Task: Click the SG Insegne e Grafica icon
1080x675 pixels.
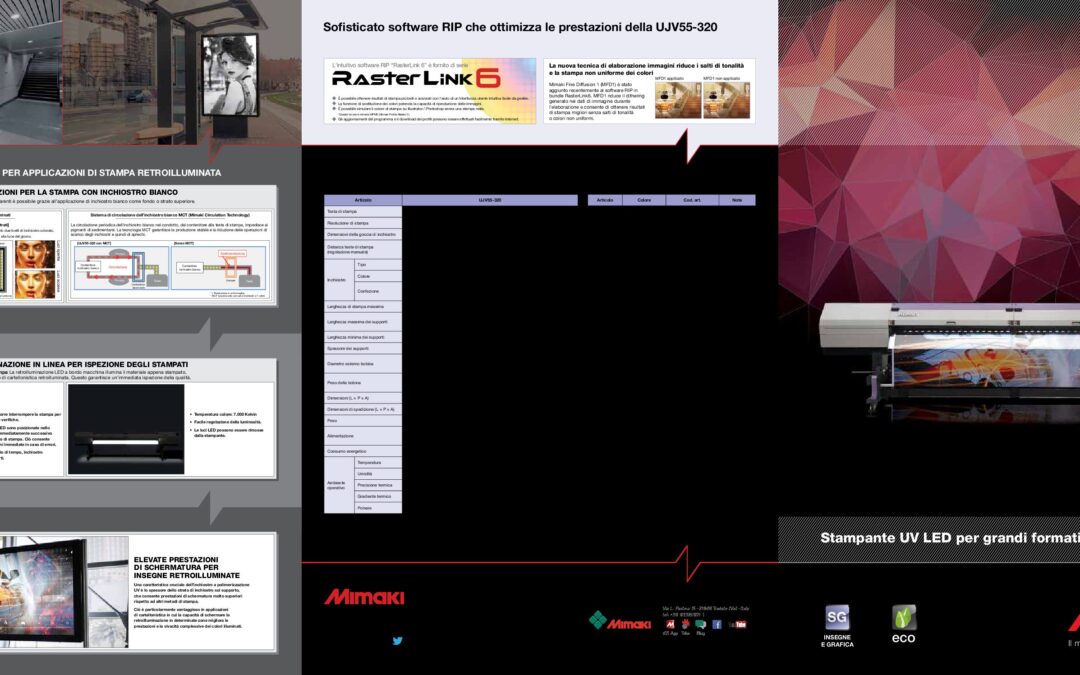Action: click(x=837, y=618)
